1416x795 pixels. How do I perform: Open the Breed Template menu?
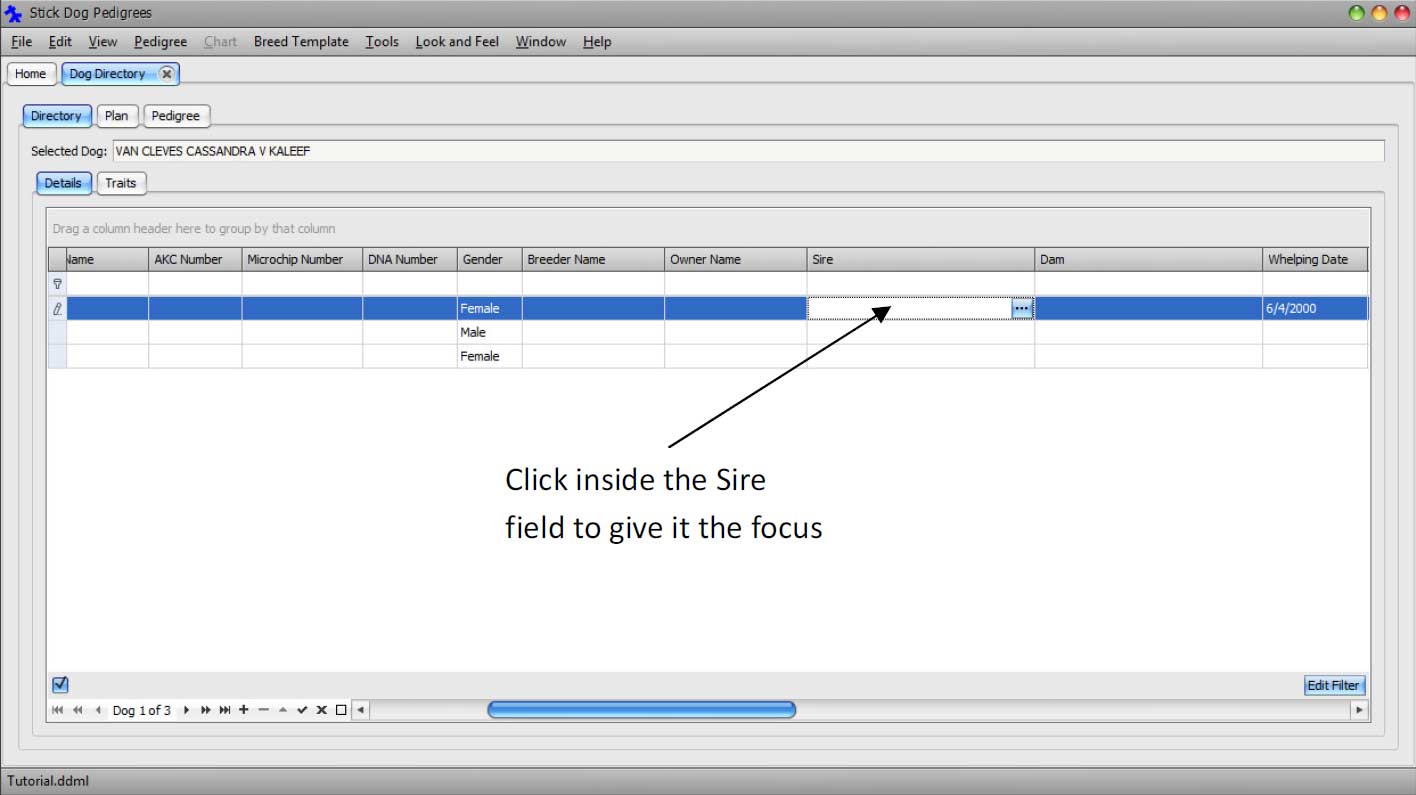pyautogui.click(x=301, y=42)
